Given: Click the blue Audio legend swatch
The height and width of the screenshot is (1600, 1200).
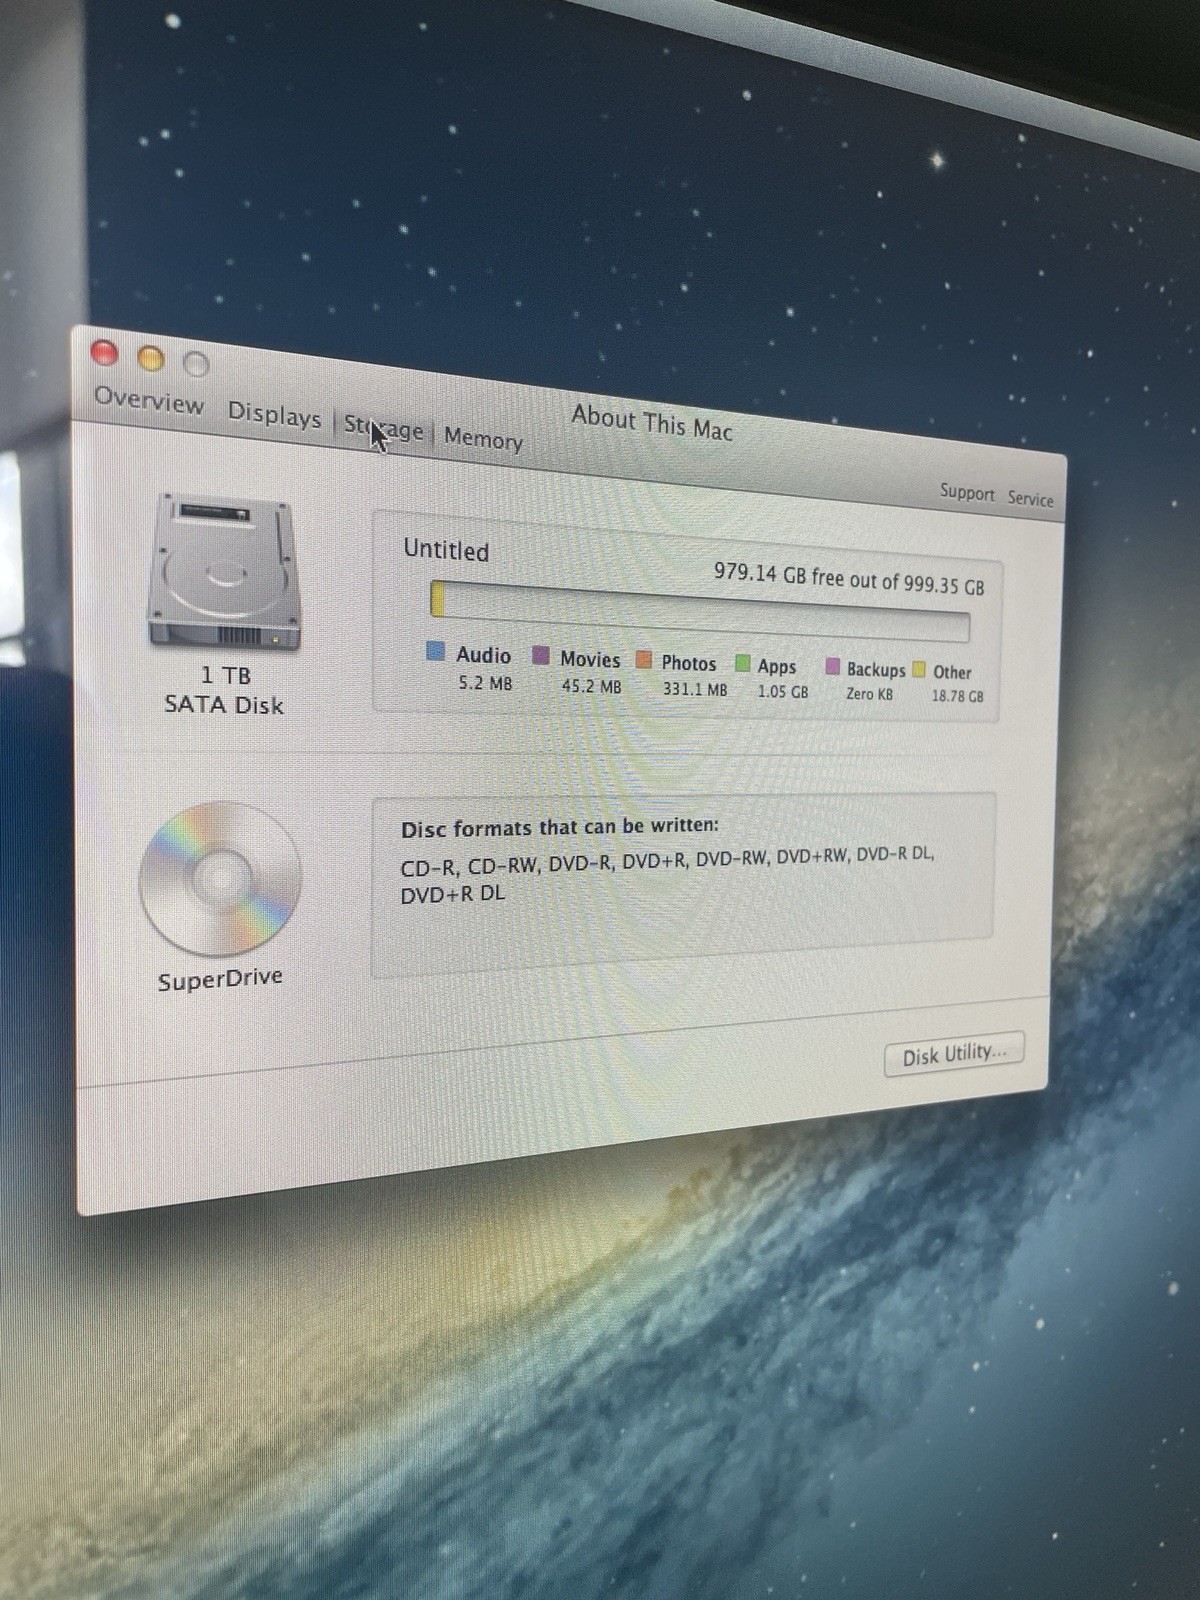Looking at the screenshot, I should pyautogui.click(x=436, y=651).
